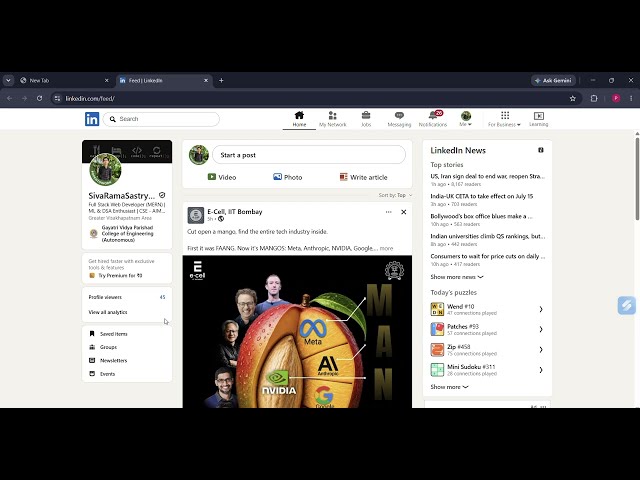640x480 pixels.
Task: Open E-Cell post three-dot options
Action: coord(388,212)
